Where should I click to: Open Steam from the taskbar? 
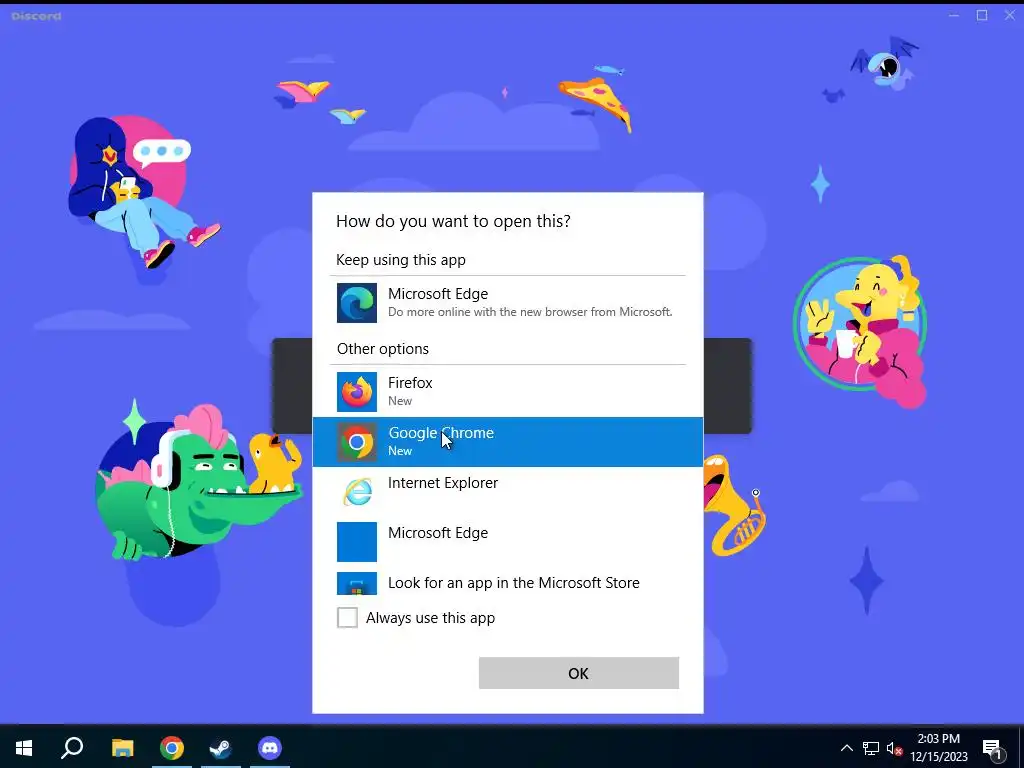pos(221,748)
